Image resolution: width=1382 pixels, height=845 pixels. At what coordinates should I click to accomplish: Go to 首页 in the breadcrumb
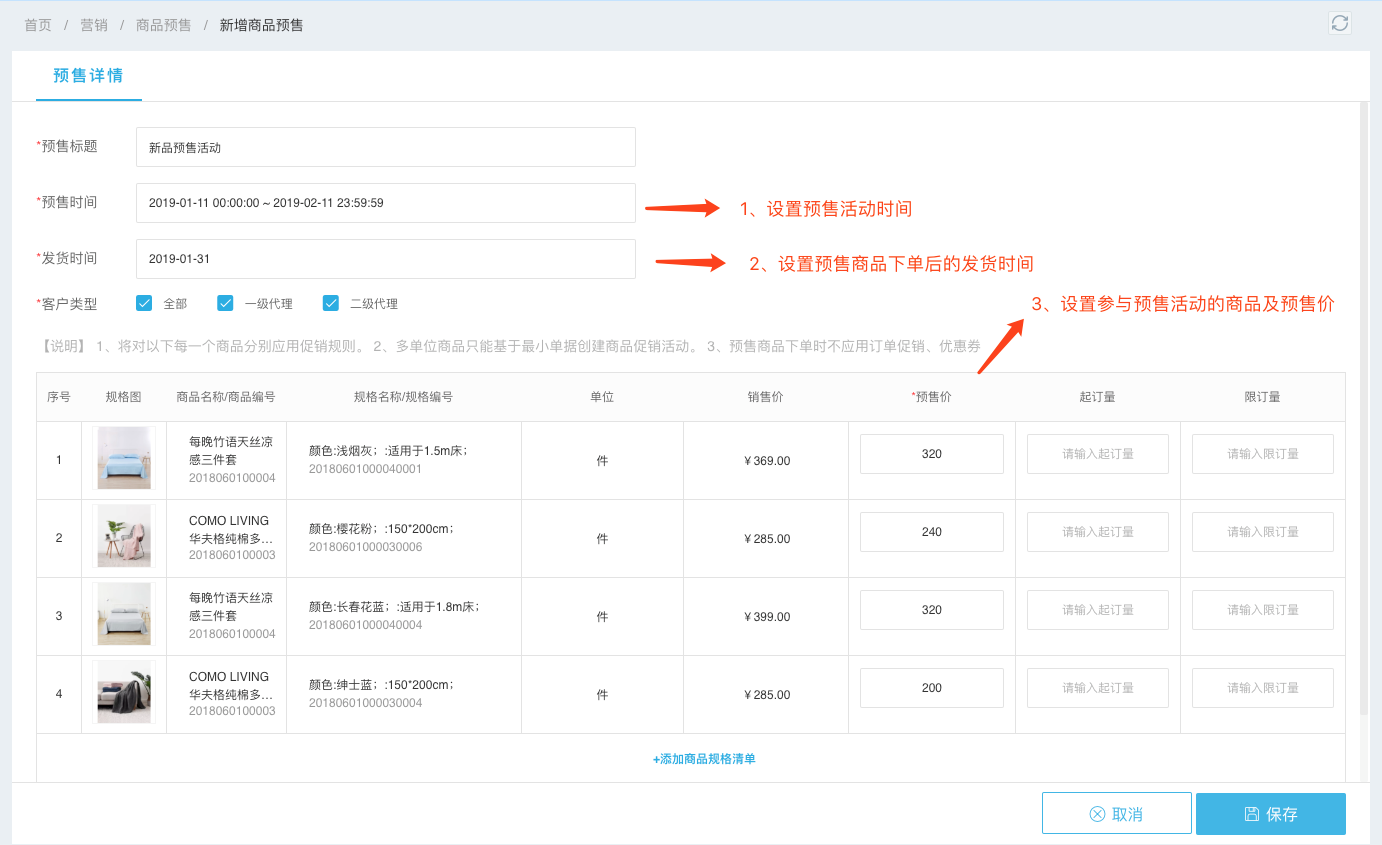(x=38, y=25)
